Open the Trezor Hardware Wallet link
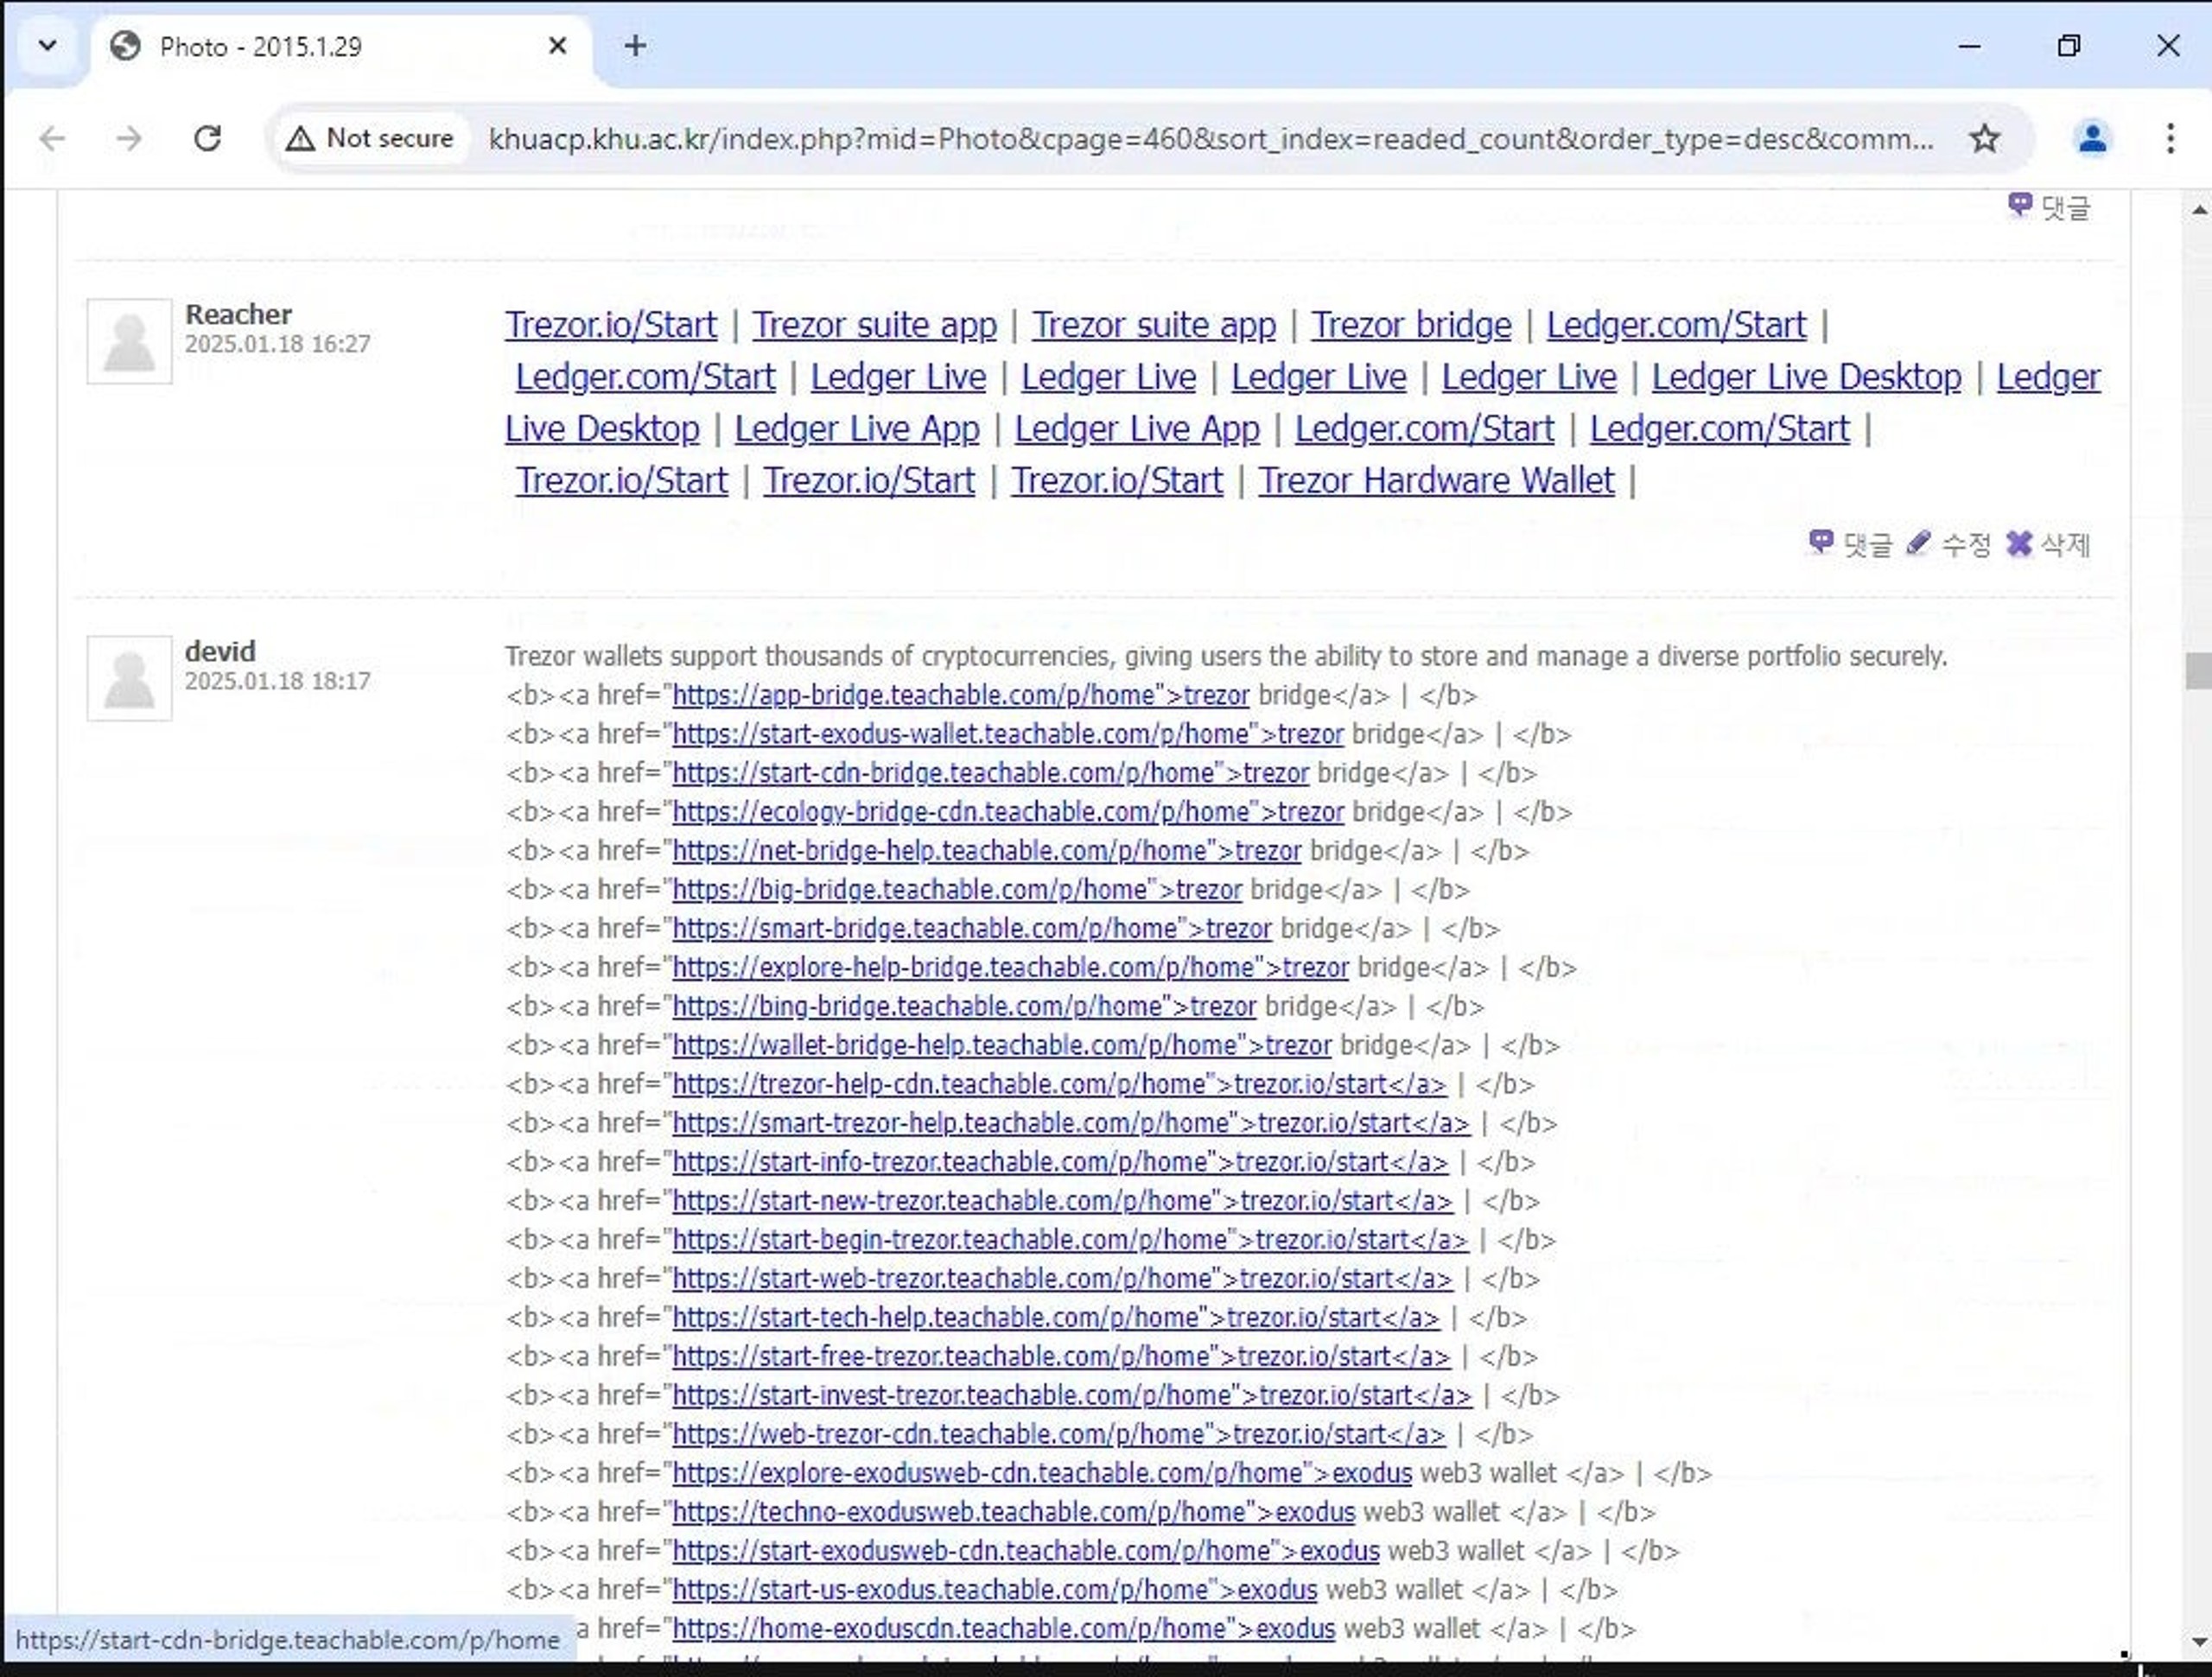Screen dimensions: 2212x1677 point(1436,481)
